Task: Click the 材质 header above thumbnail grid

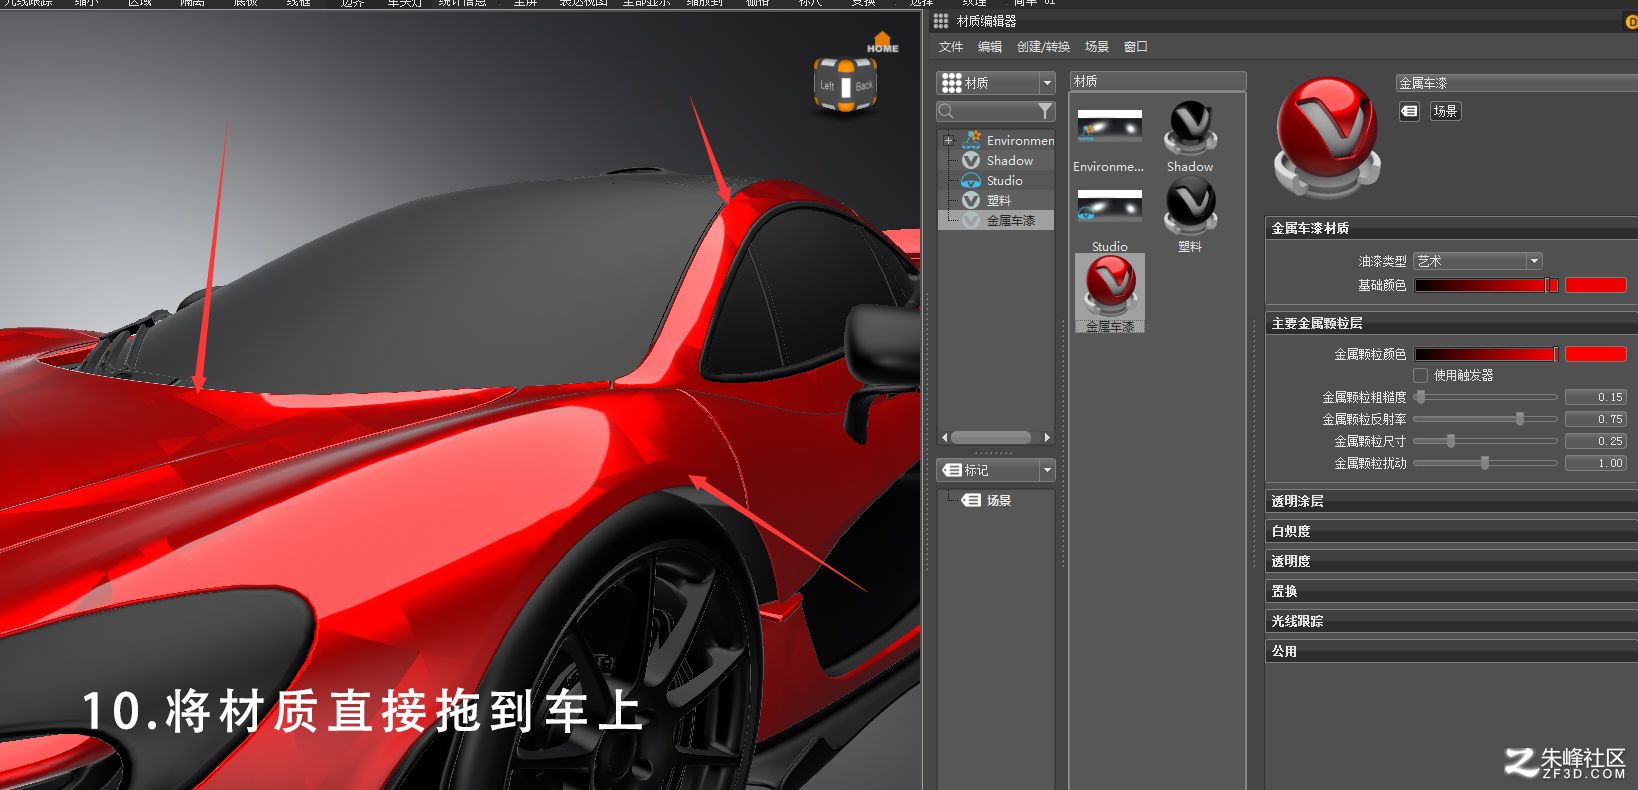Action: pyautogui.click(x=1158, y=81)
